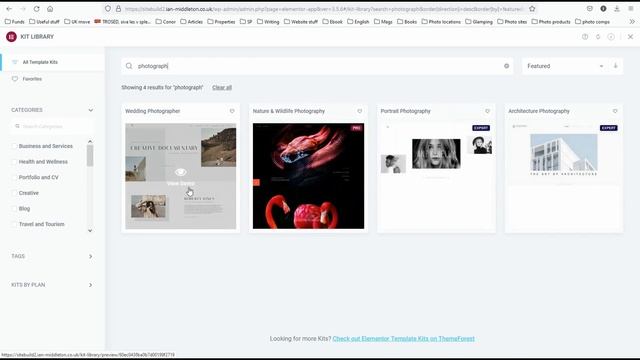Go to browser home icon
This screenshot has width=640, height=360.
point(50,9)
